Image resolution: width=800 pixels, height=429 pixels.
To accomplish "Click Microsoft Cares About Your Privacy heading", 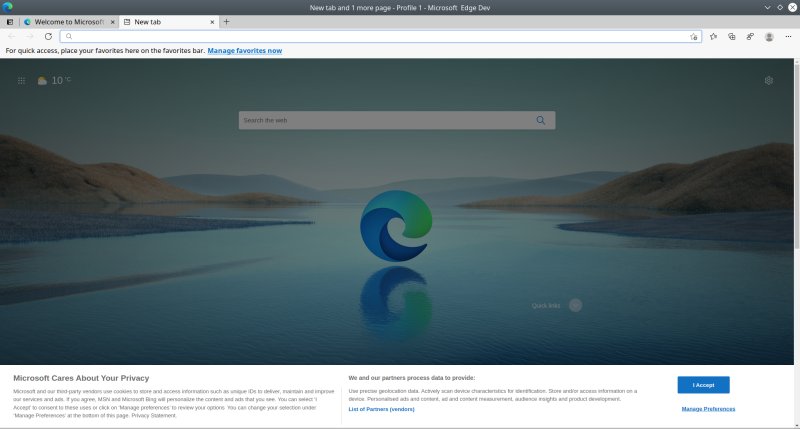I will tap(81, 378).
